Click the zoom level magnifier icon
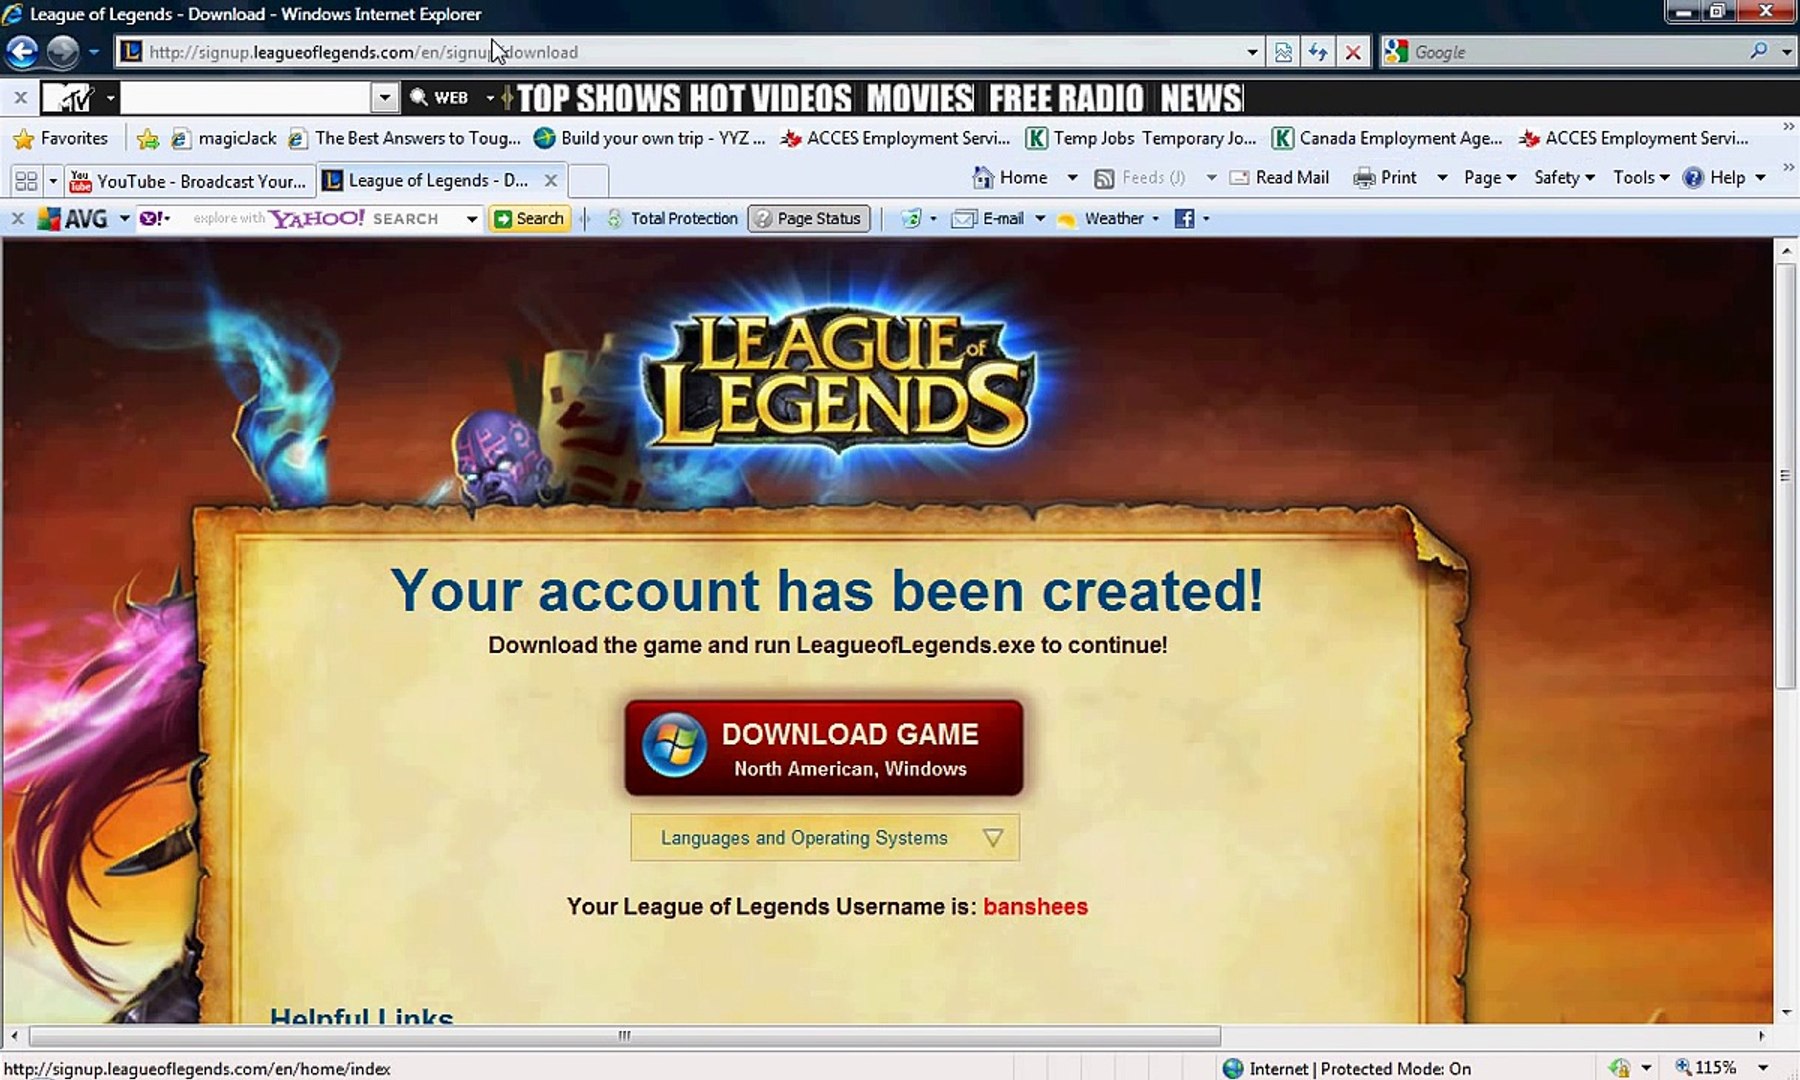The width and height of the screenshot is (1800, 1080). pos(1684,1067)
